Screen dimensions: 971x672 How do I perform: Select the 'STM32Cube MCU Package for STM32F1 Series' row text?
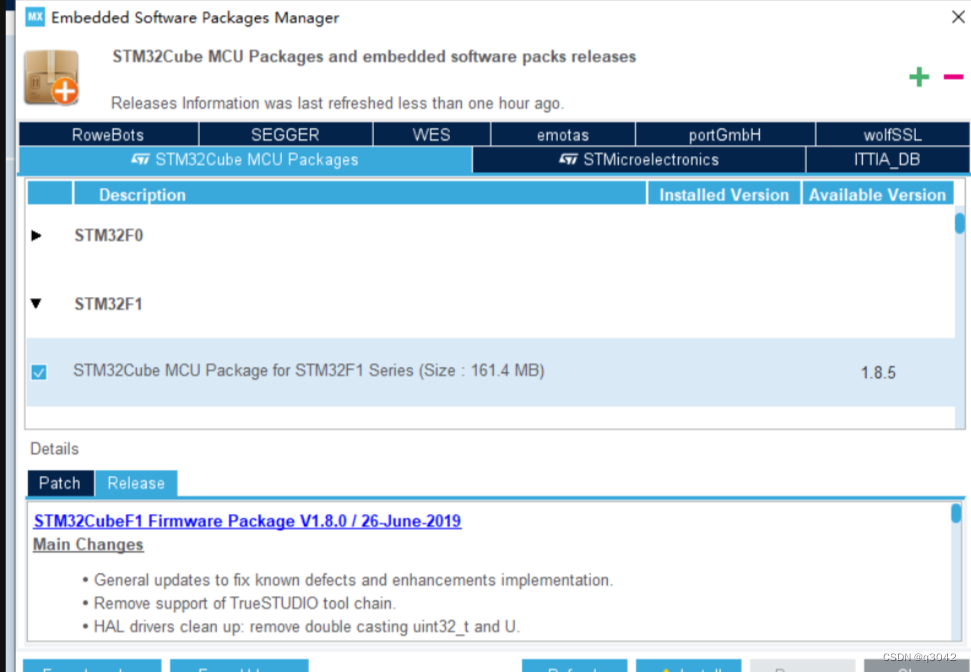tap(309, 370)
